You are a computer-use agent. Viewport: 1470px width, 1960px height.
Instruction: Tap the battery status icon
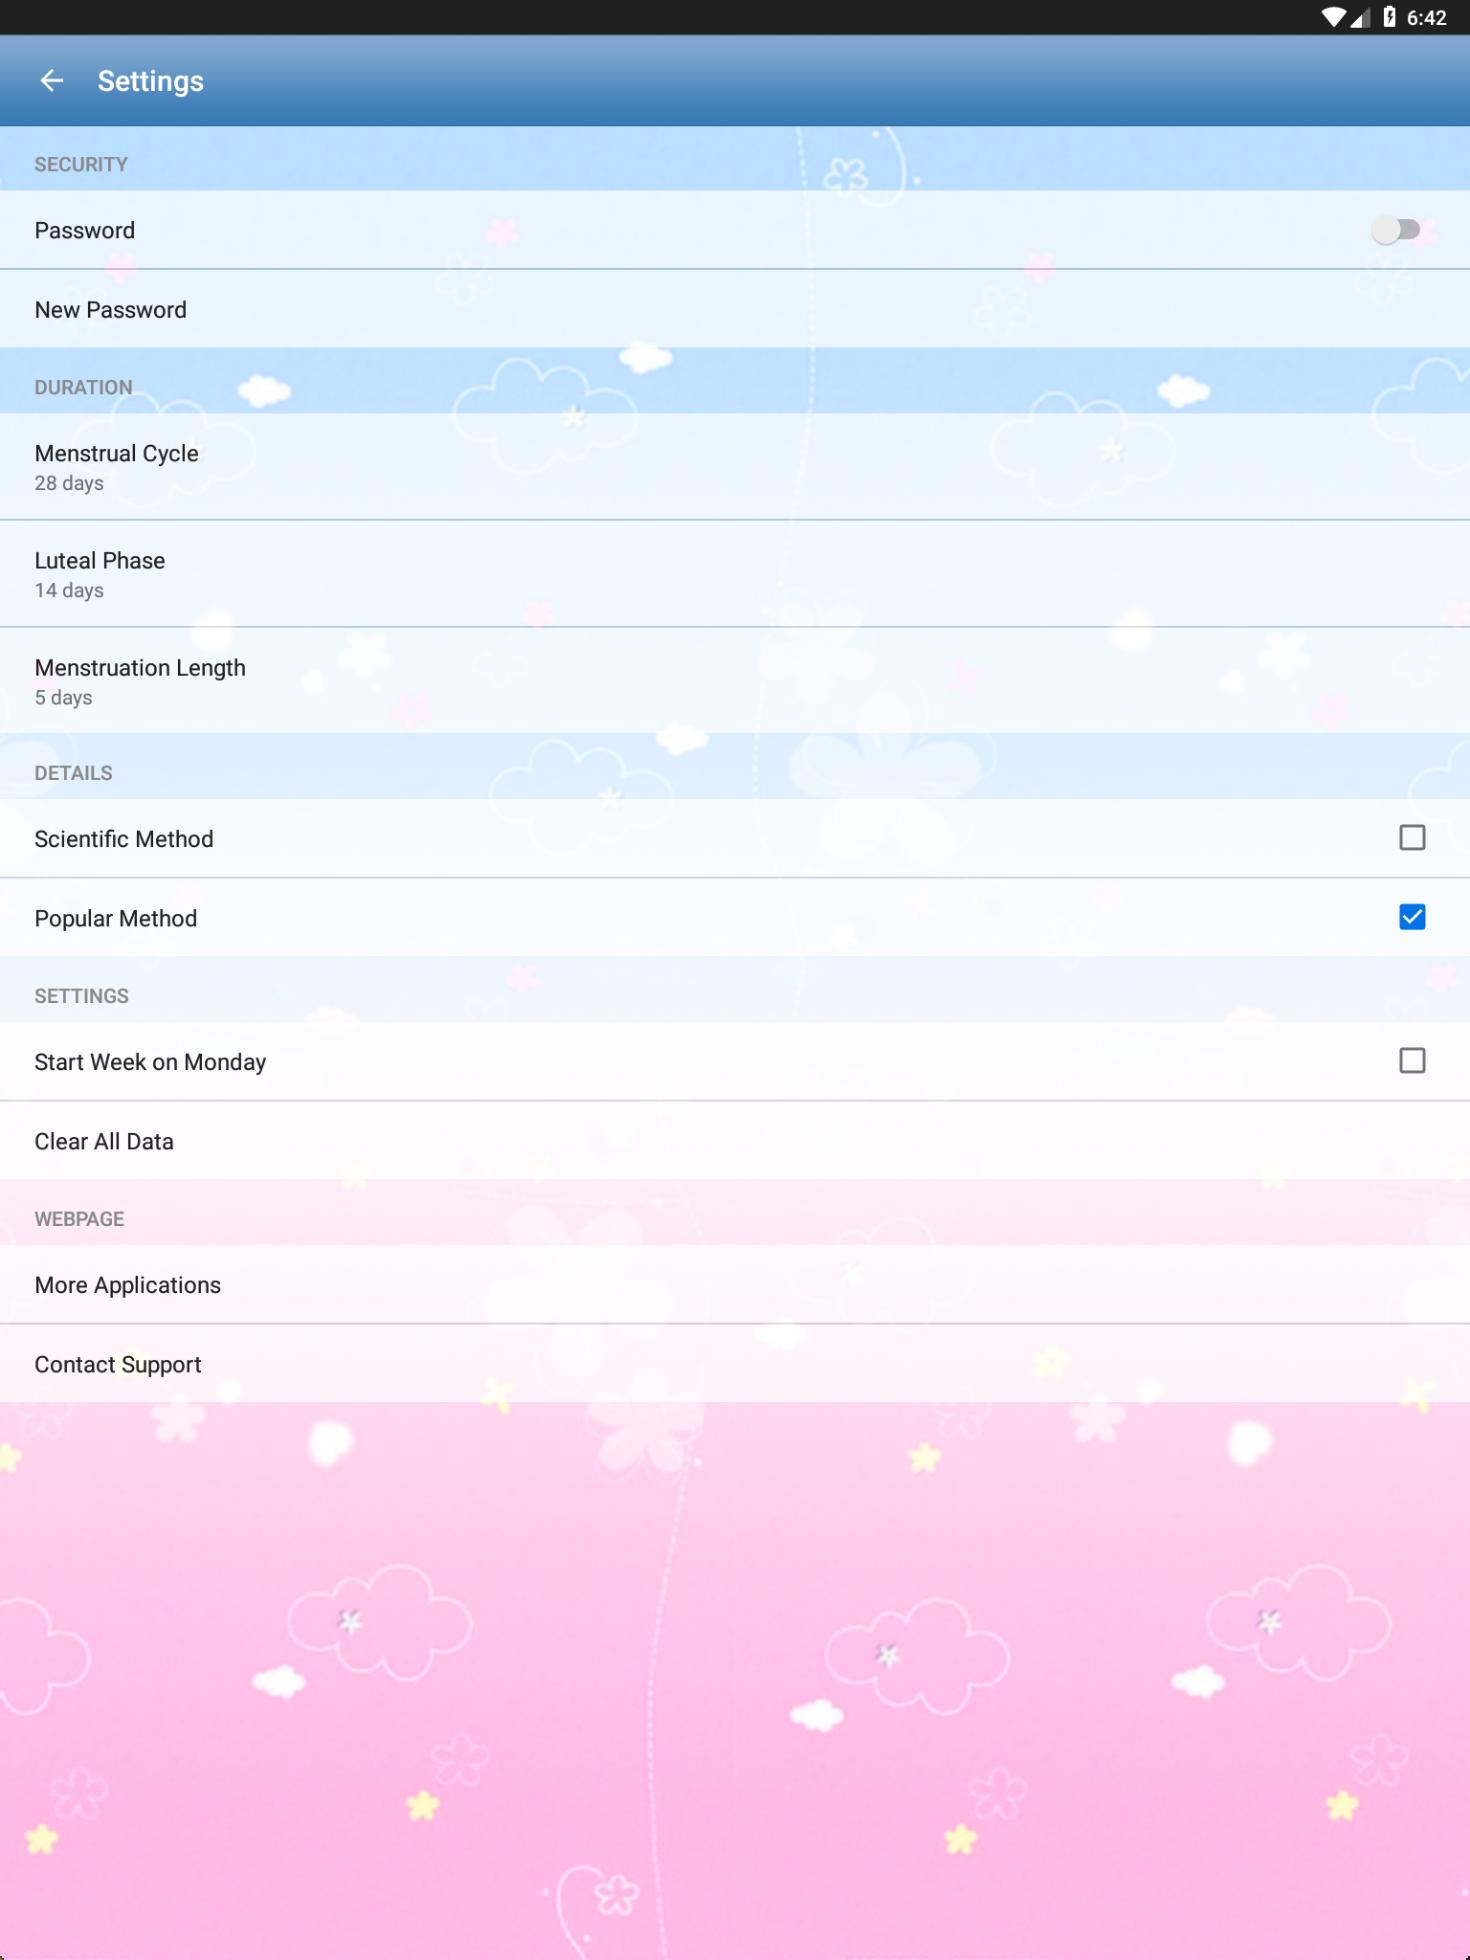(x=1389, y=17)
